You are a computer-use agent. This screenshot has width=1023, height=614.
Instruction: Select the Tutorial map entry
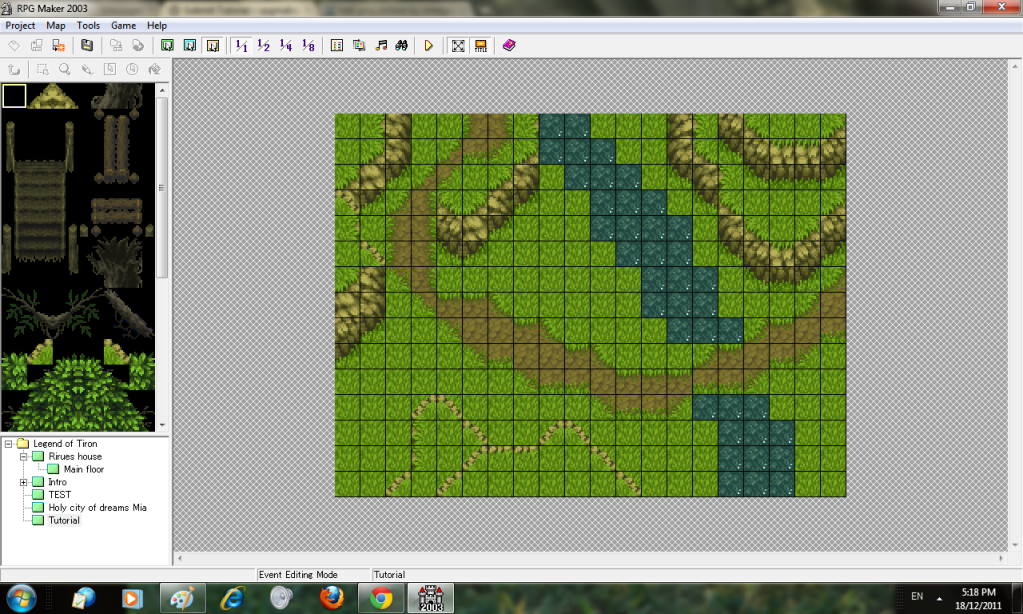click(x=64, y=520)
